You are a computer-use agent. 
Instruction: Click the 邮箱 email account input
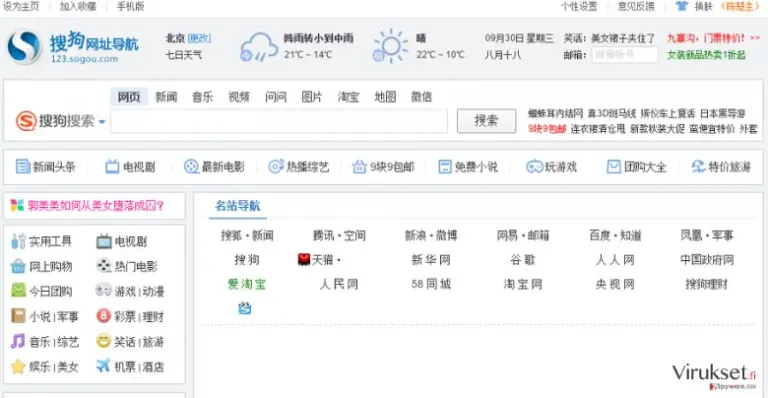pos(624,54)
